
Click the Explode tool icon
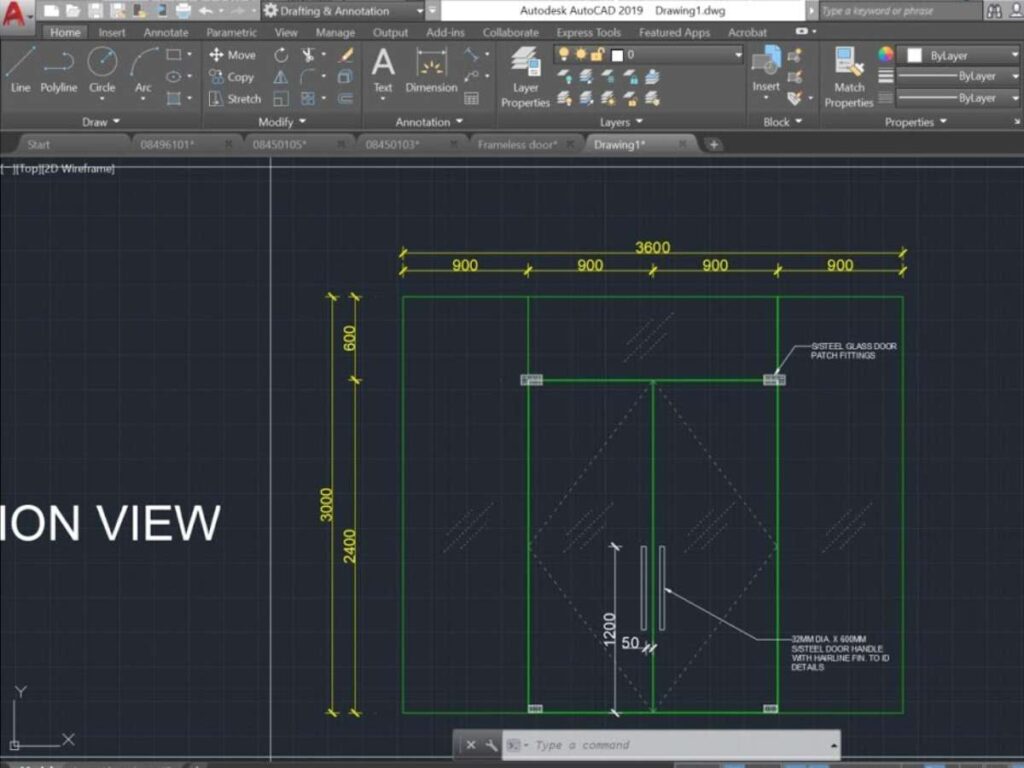[346, 77]
